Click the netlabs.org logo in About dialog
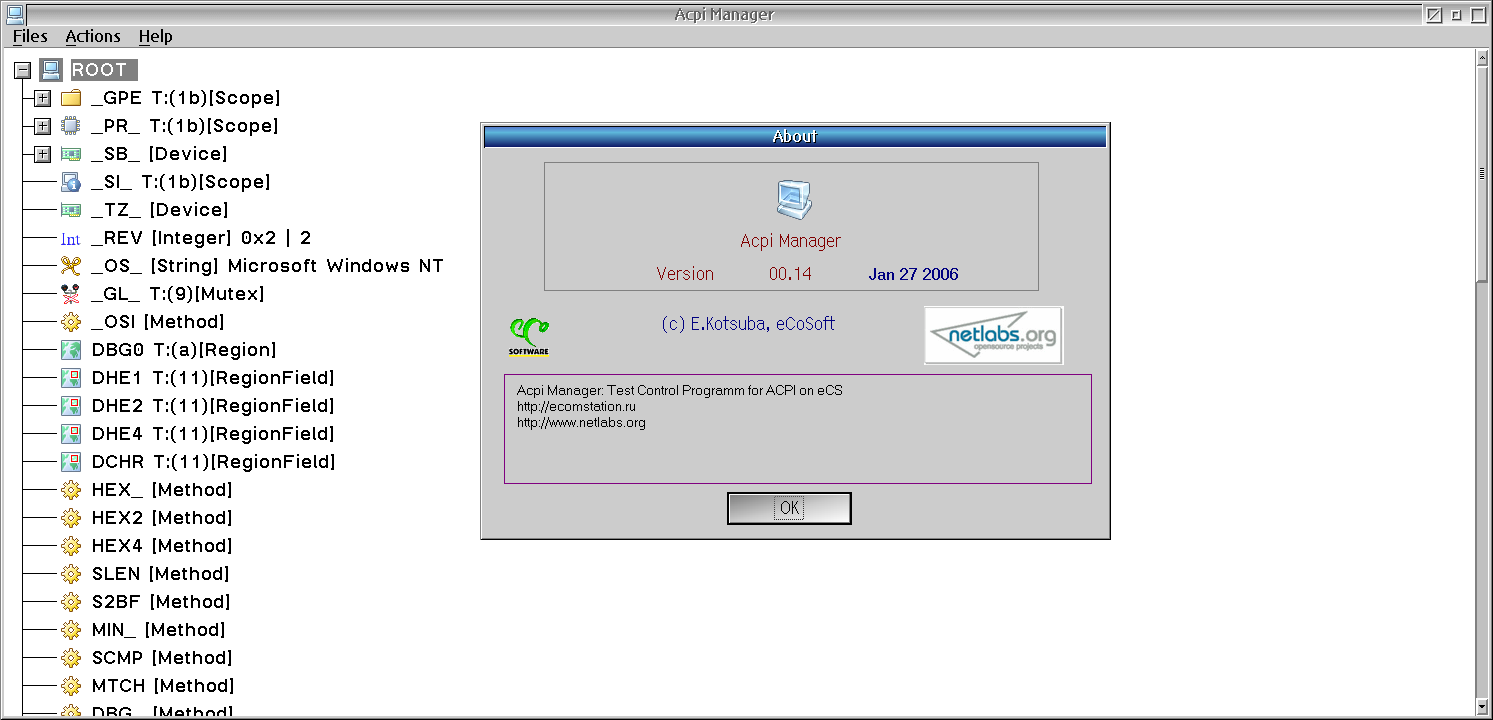The height and width of the screenshot is (720, 1493). click(x=993, y=335)
